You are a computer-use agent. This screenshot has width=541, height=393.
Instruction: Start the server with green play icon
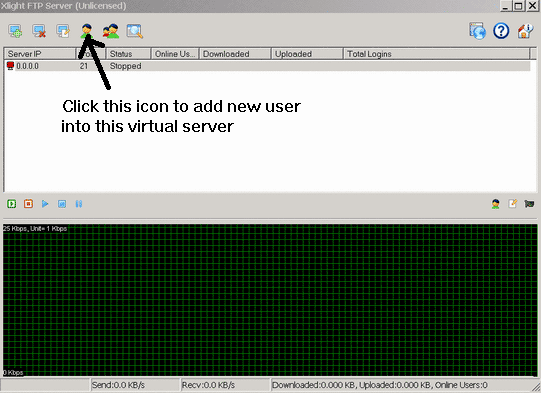(x=11, y=204)
